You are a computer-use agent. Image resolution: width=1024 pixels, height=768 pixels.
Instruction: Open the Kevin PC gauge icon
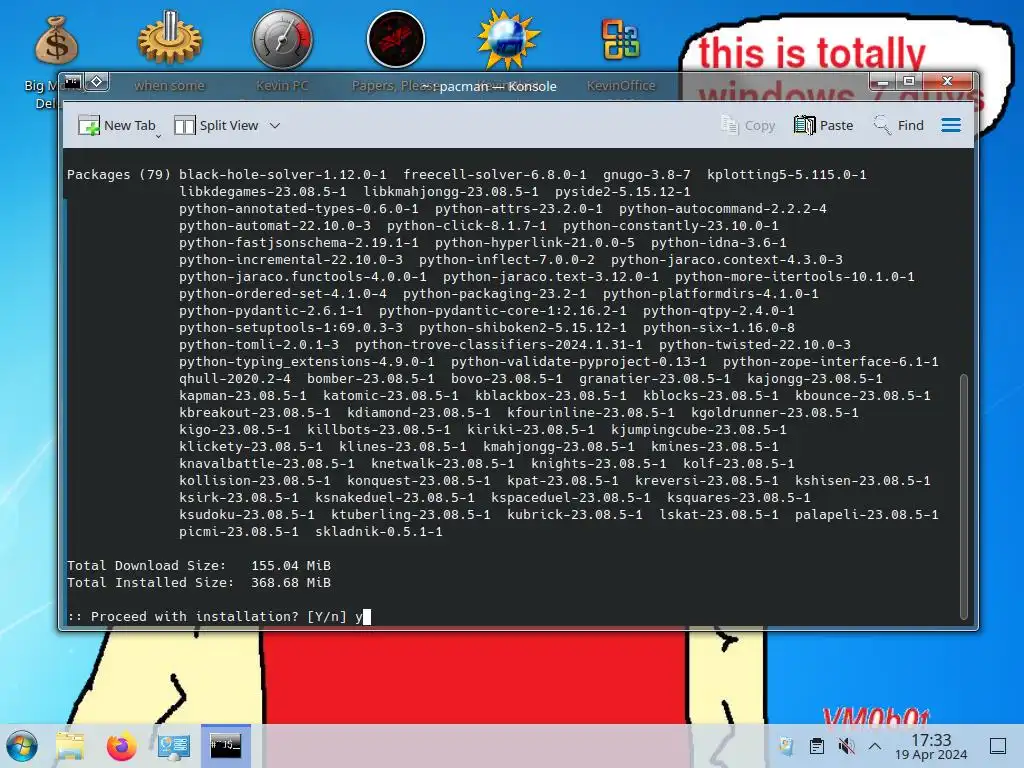pos(282,39)
